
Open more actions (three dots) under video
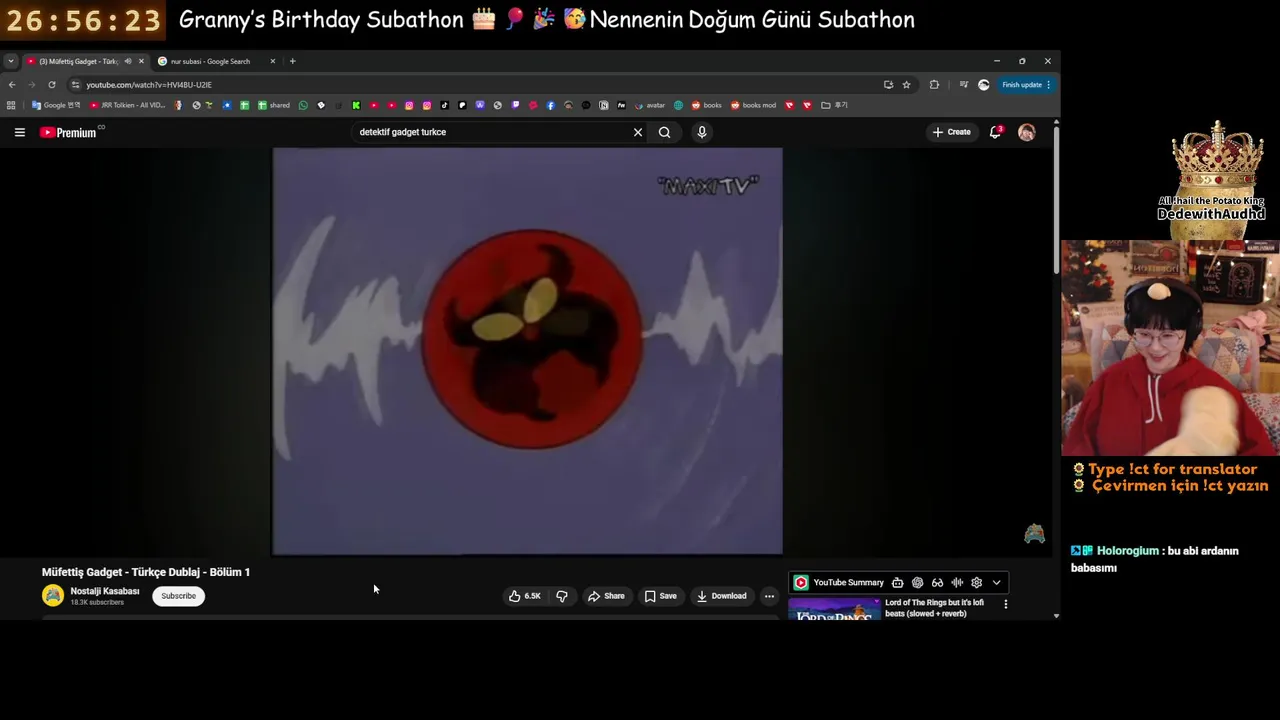(769, 596)
